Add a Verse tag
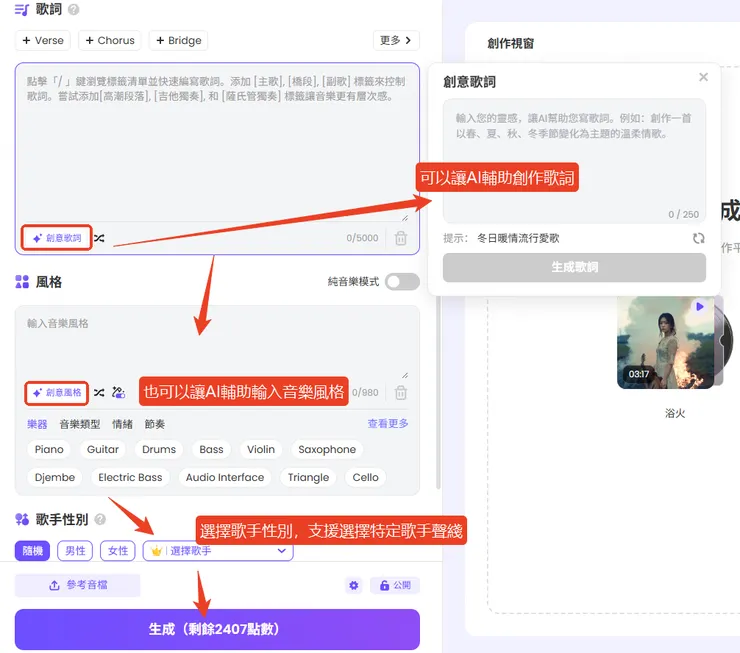This screenshot has width=740, height=653. coord(43,41)
